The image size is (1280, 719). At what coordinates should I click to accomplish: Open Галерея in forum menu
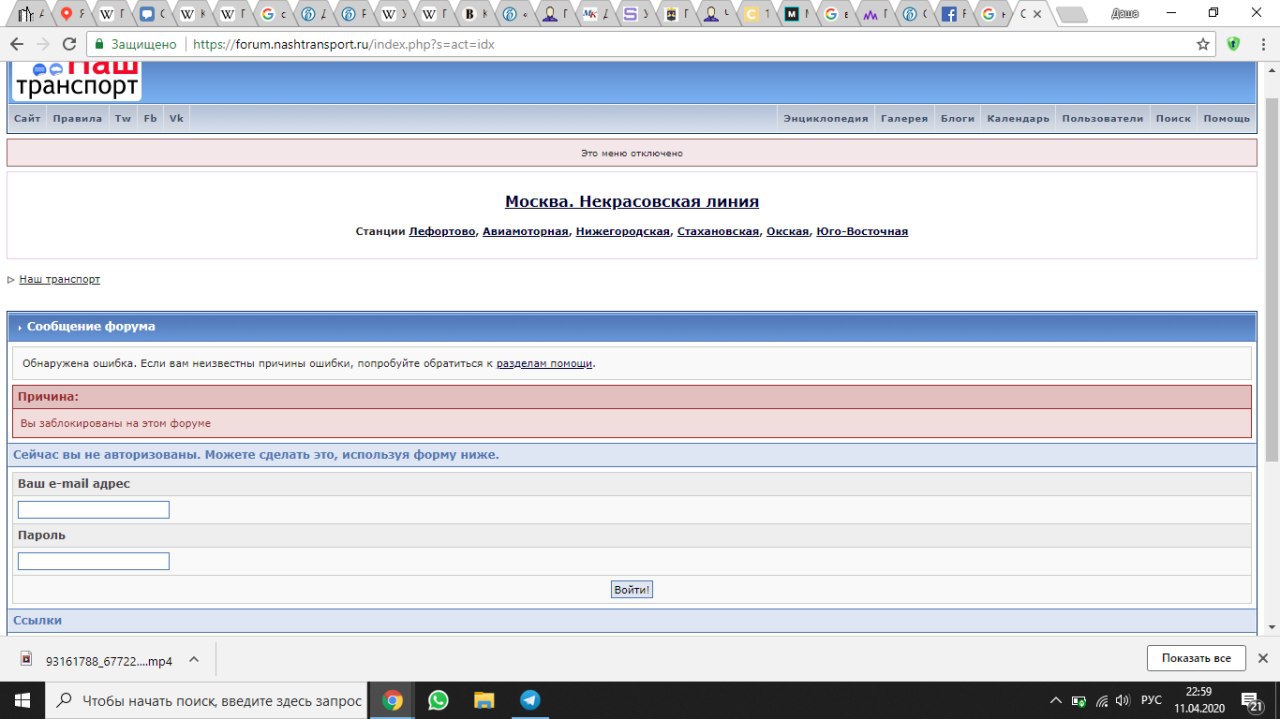click(904, 118)
